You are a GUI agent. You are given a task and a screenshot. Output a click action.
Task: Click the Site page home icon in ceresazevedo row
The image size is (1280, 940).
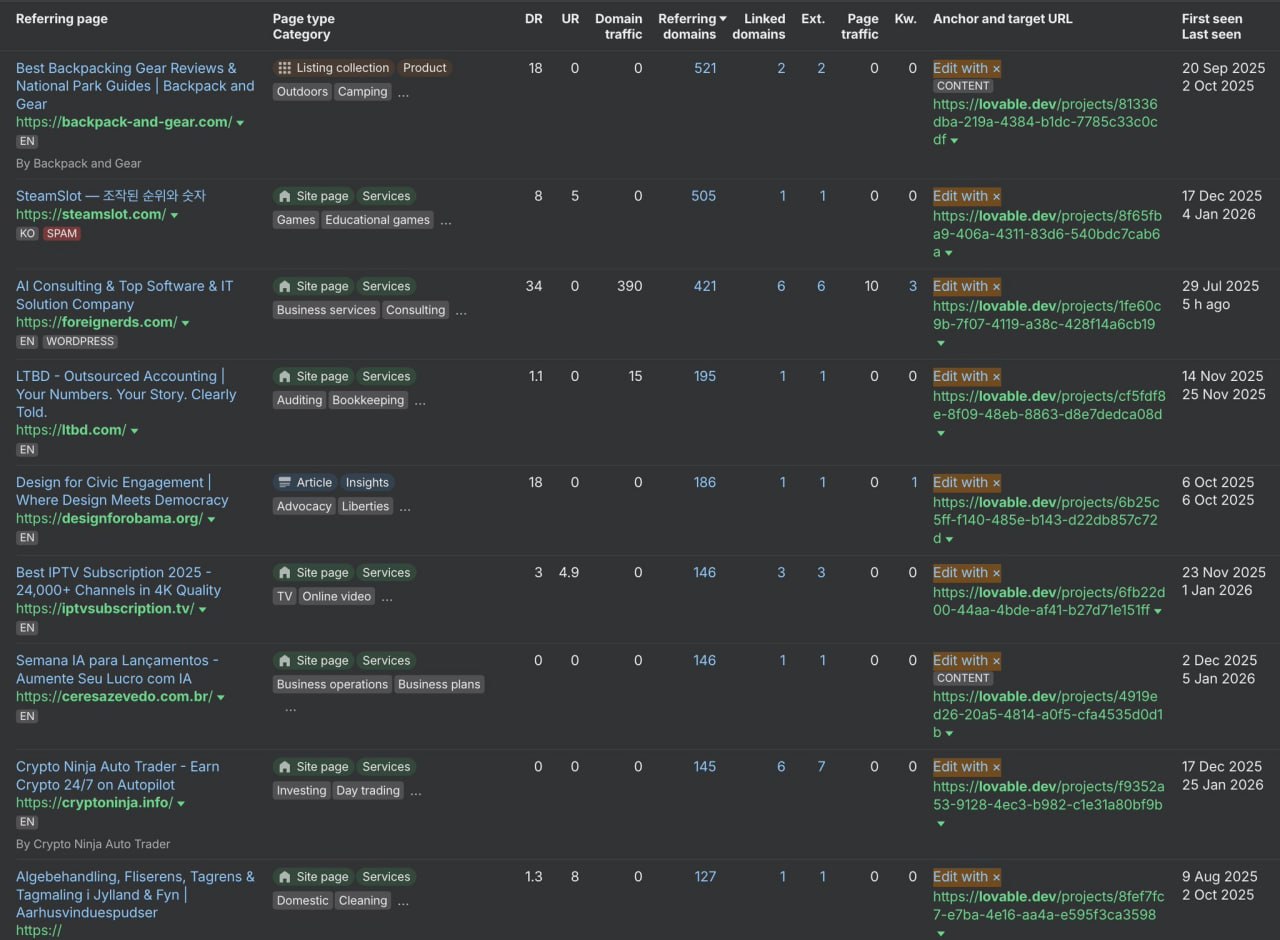point(285,660)
